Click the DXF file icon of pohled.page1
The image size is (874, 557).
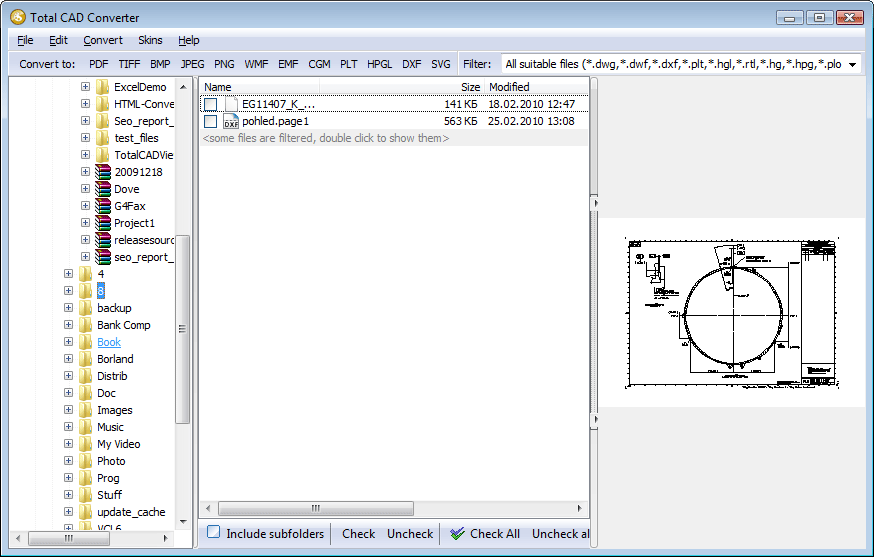(x=231, y=121)
